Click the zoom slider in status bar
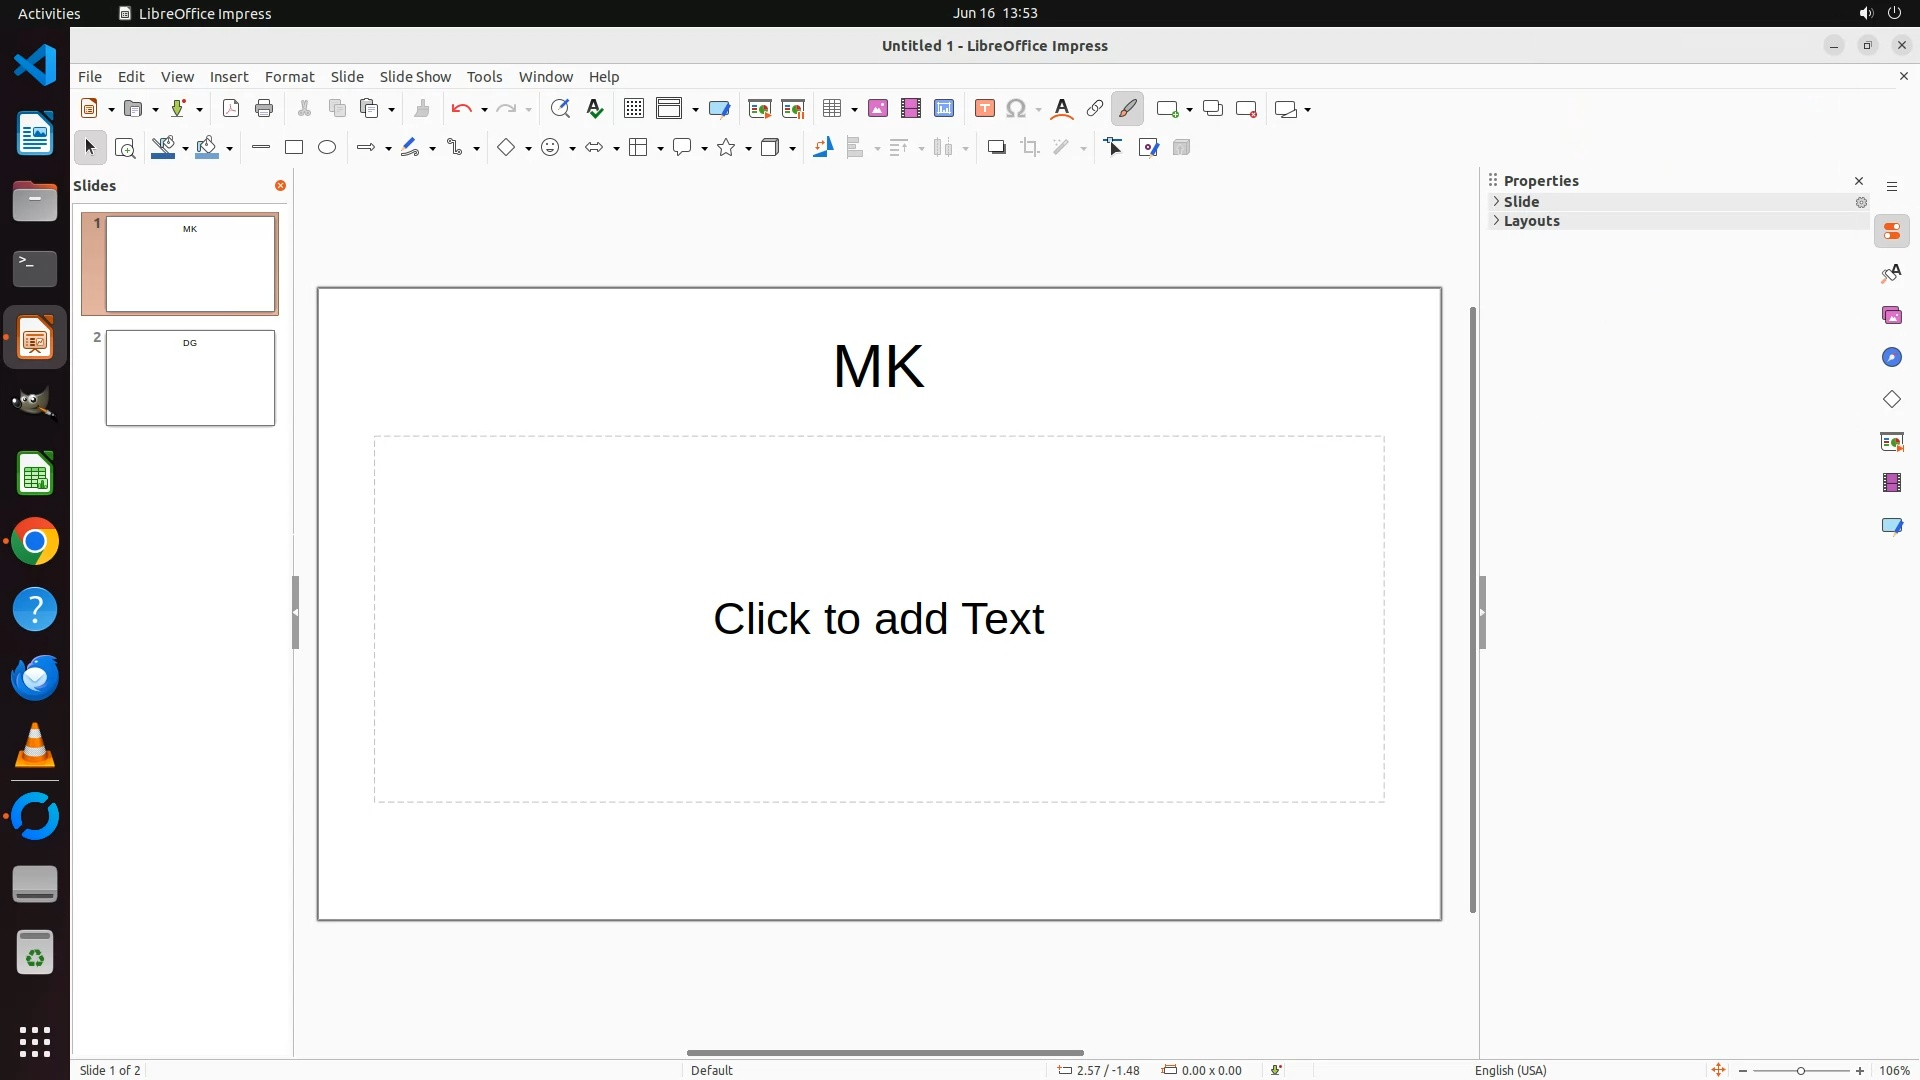This screenshot has height=1080, width=1920. [1801, 1071]
